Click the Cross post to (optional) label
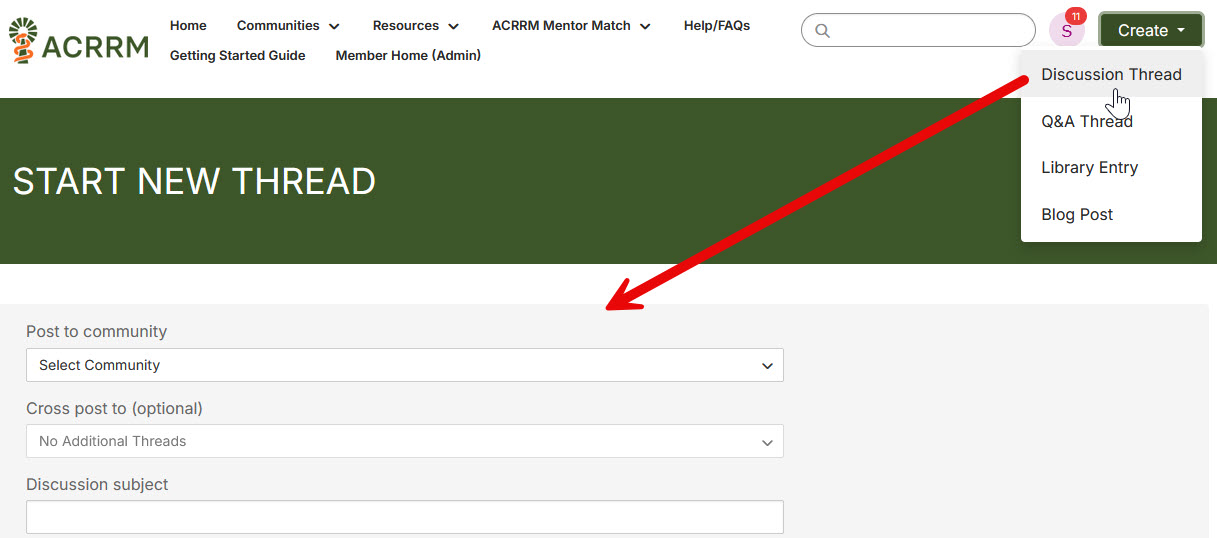This screenshot has height=538, width=1217. point(114,408)
